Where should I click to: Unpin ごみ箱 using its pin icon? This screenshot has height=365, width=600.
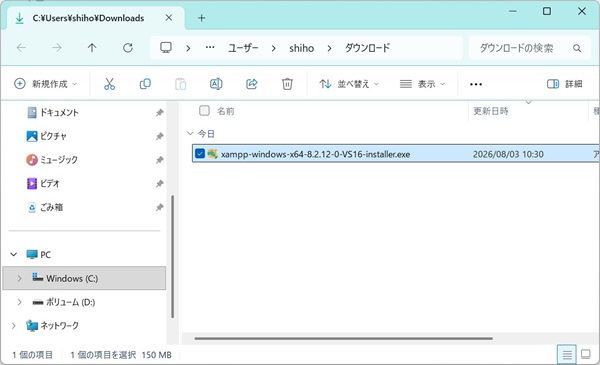point(160,207)
